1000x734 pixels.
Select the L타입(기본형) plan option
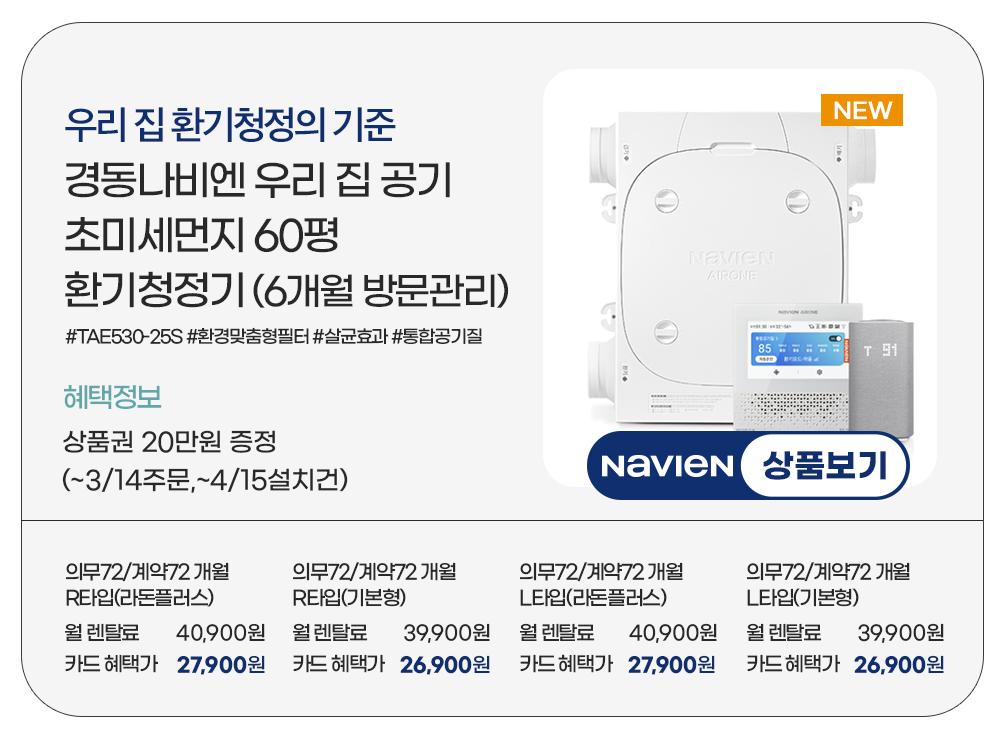pyautogui.click(x=802, y=598)
